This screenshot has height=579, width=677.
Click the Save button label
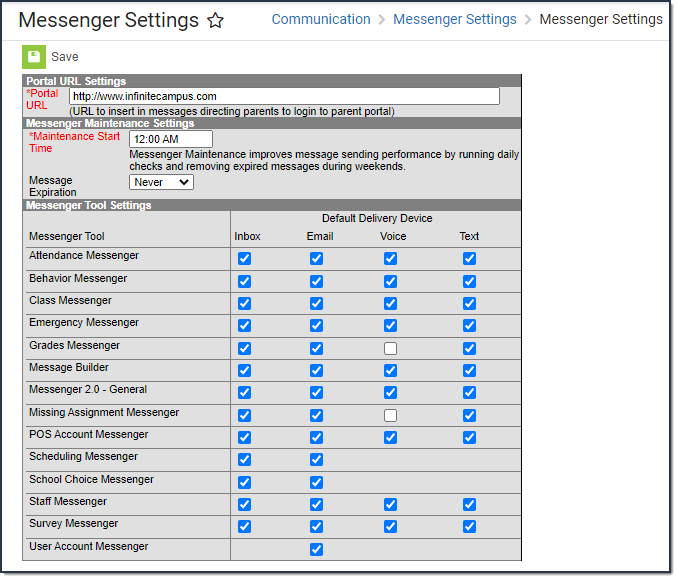[x=65, y=57]
